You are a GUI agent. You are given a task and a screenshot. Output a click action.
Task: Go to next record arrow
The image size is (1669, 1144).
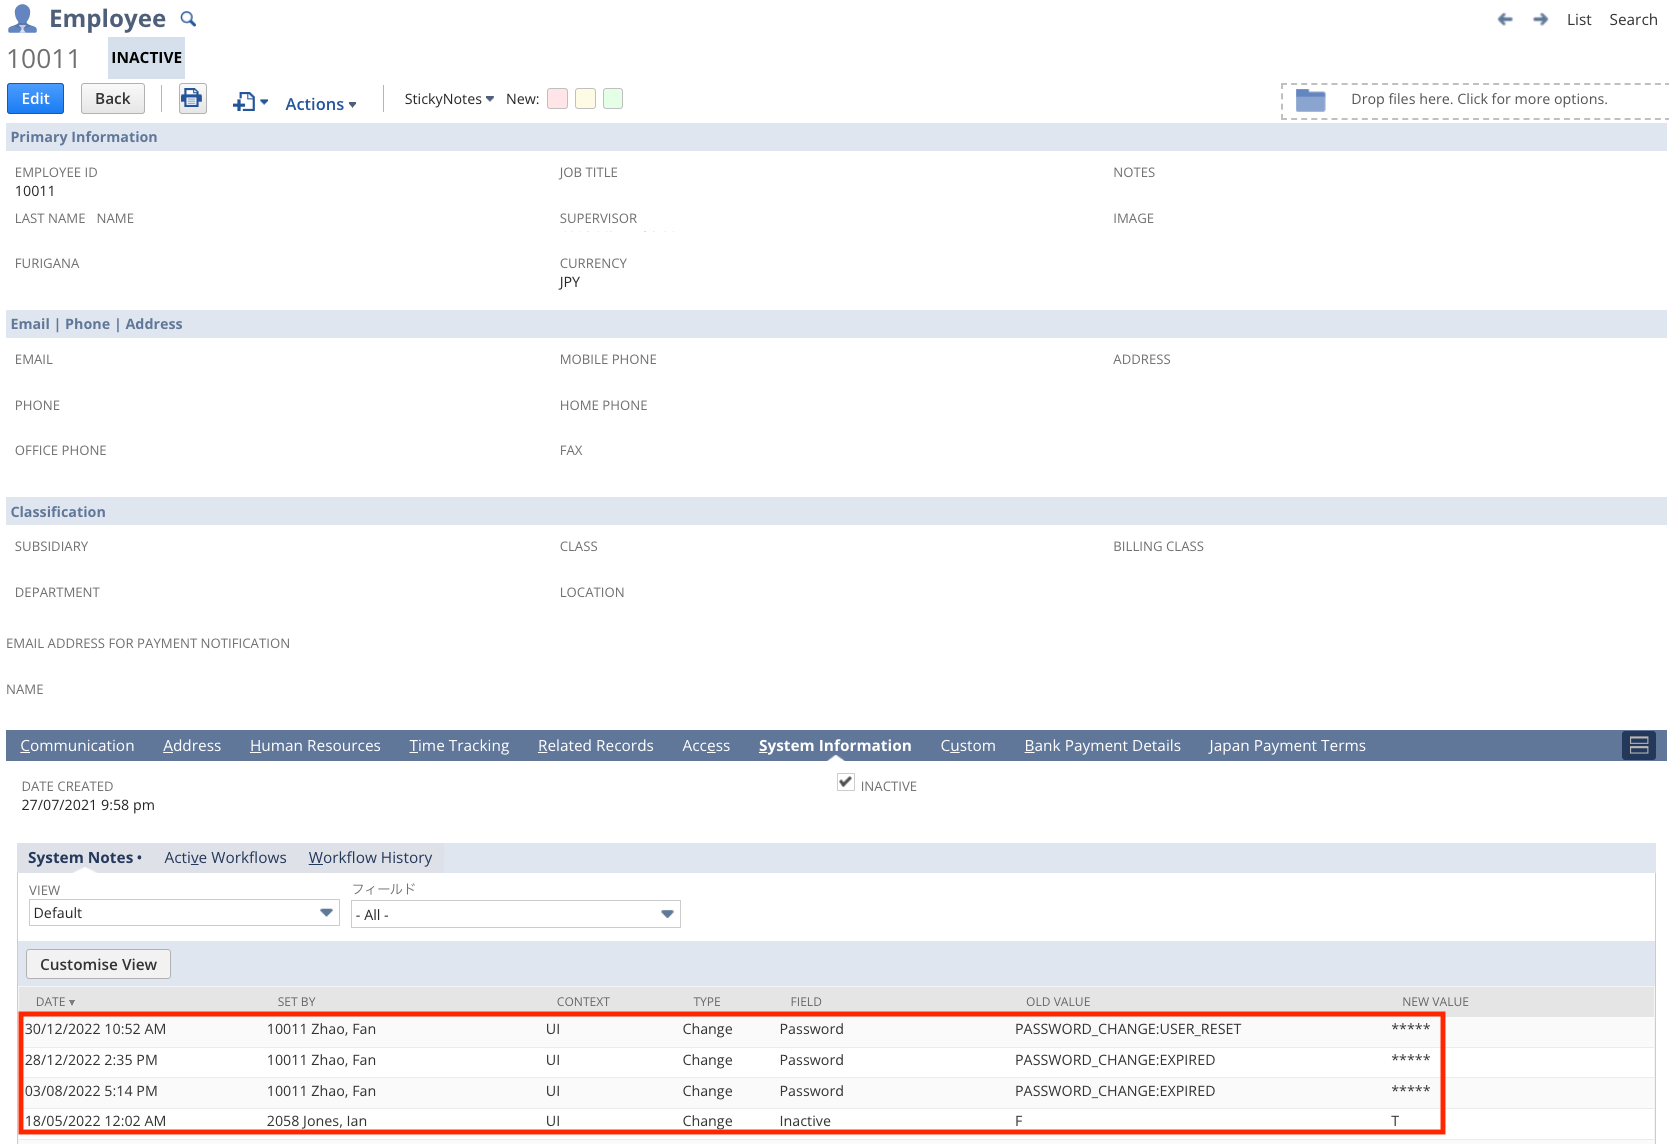pos(1541,19)
